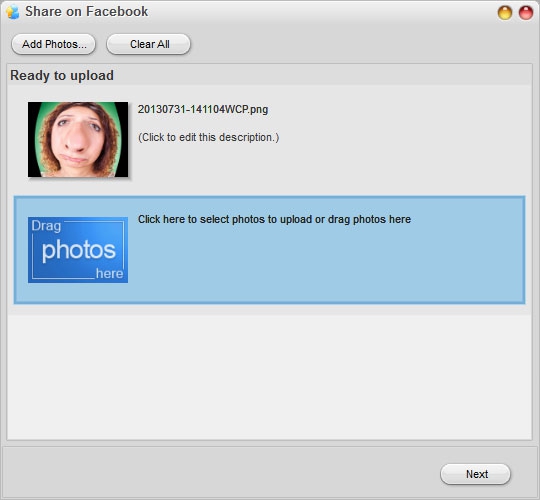Click Next to continue the upload
The width and height of the screenshot is (540, 500).
pyautogui.click(x=476, y=474)
